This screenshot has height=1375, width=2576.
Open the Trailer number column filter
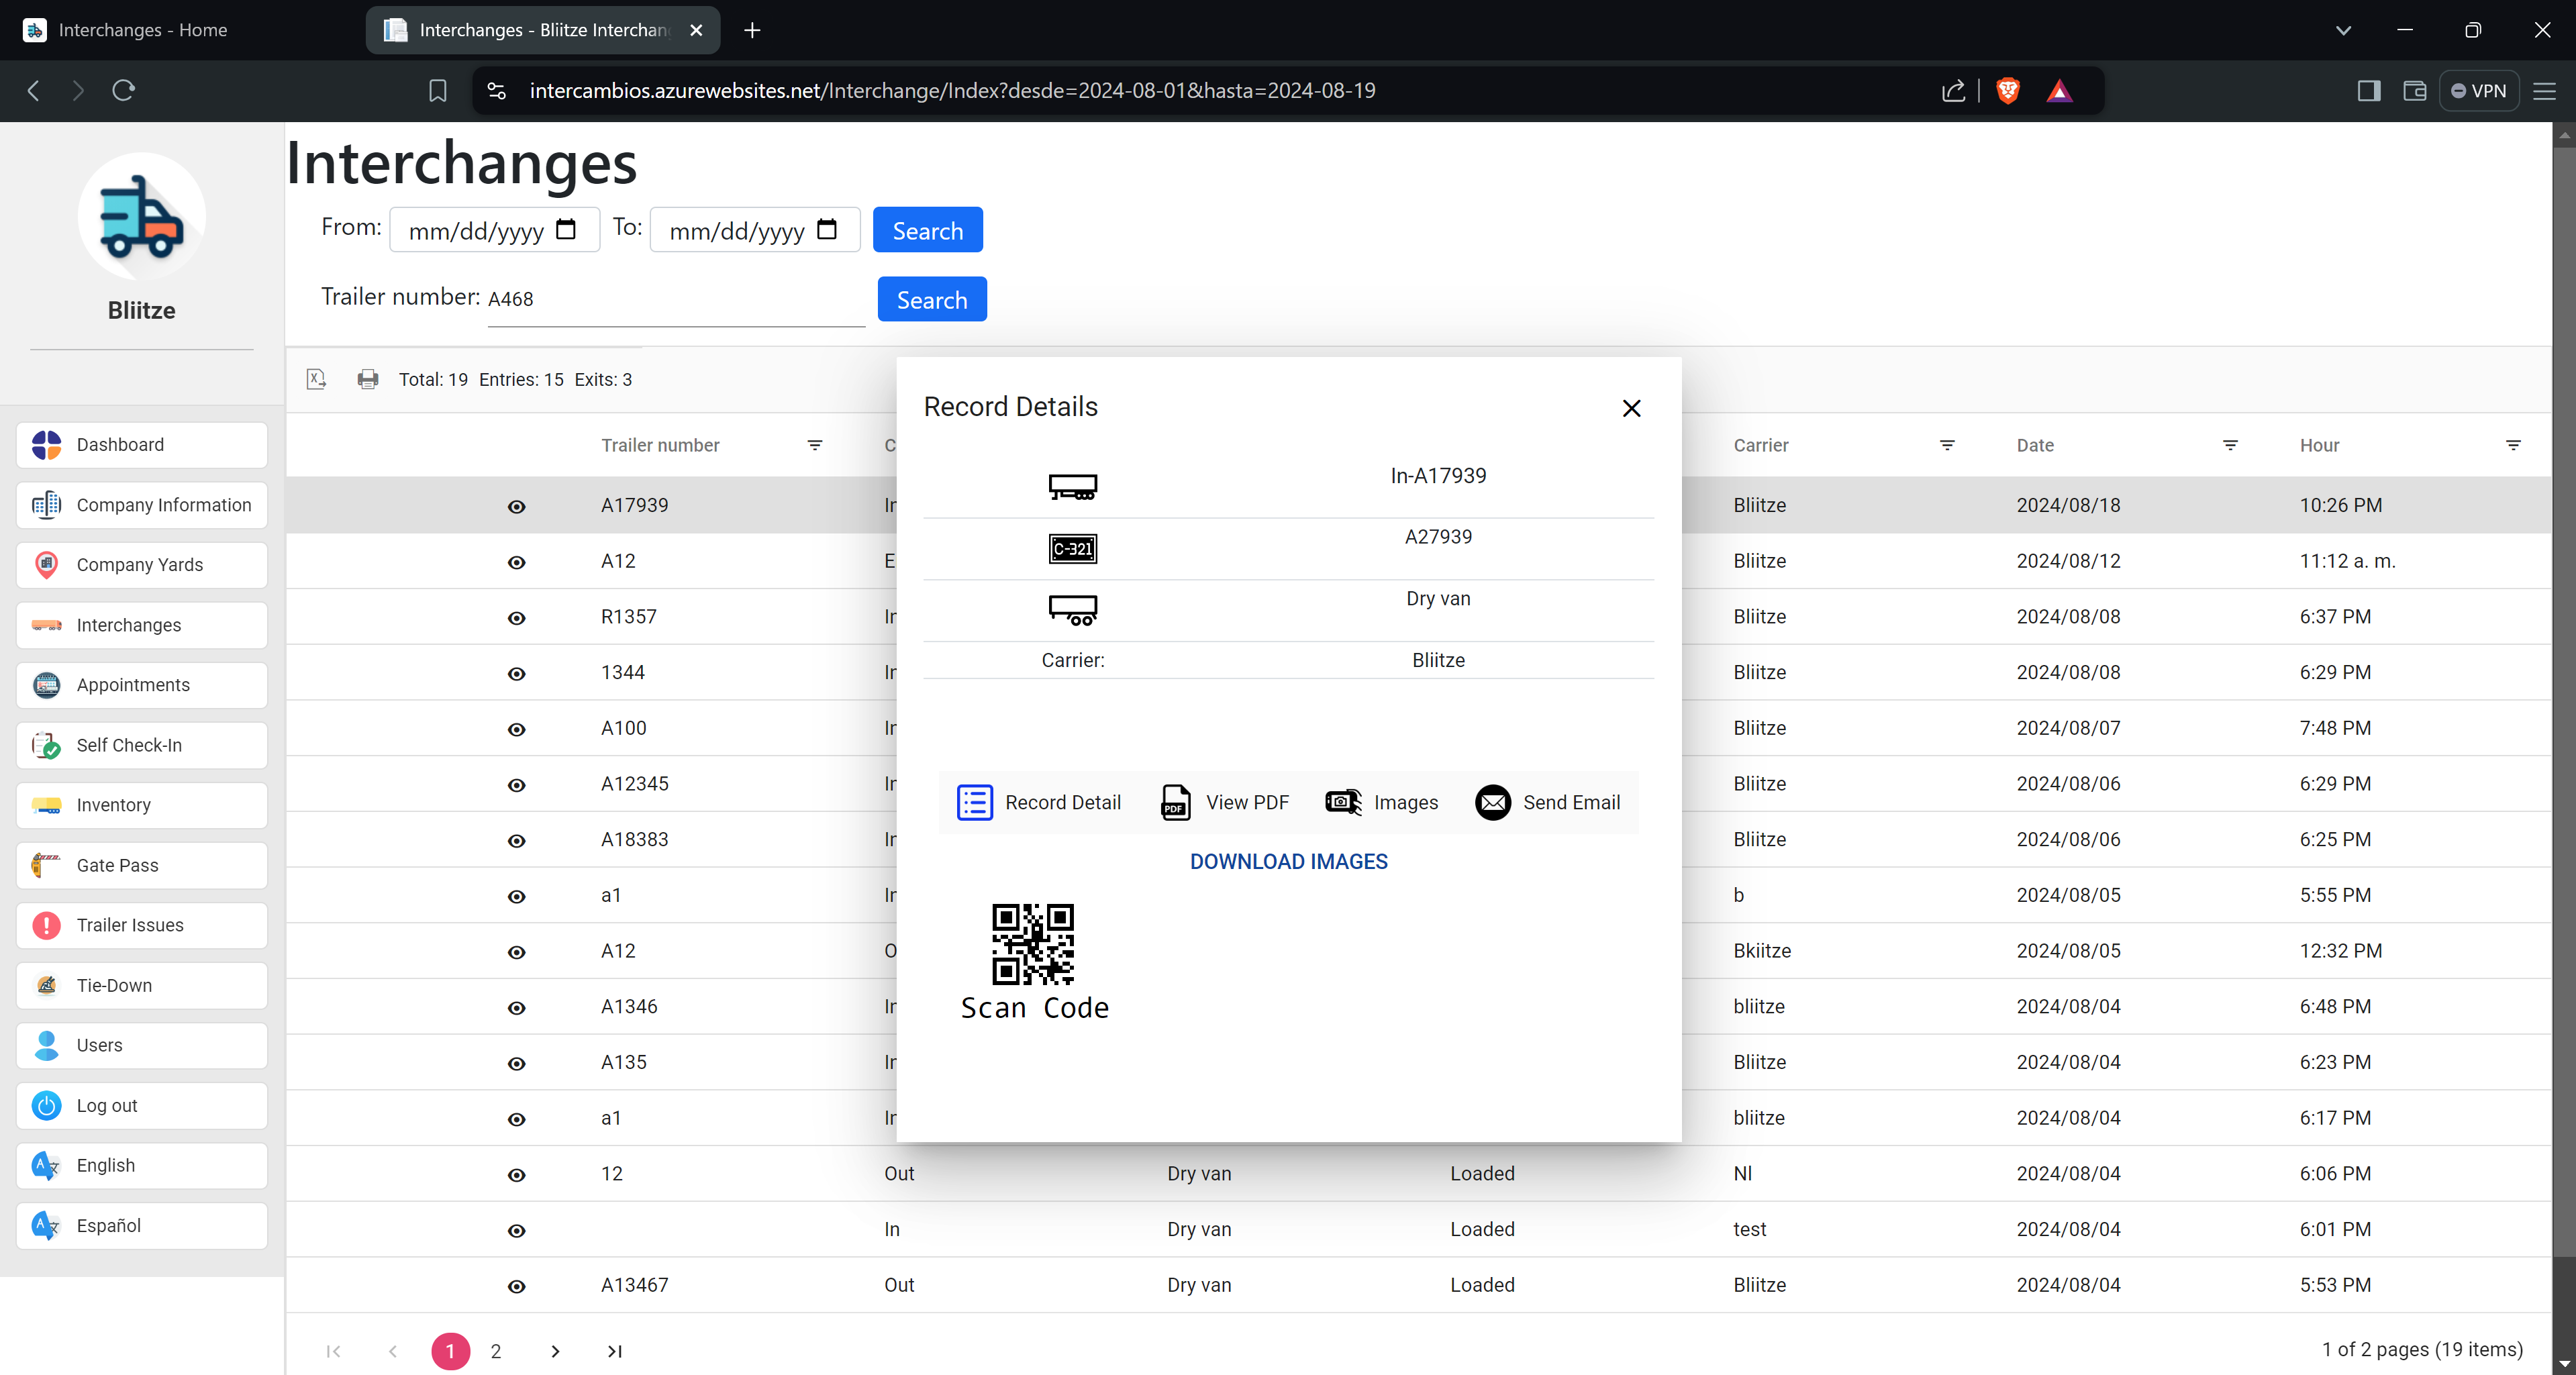[x=814, y=445]
